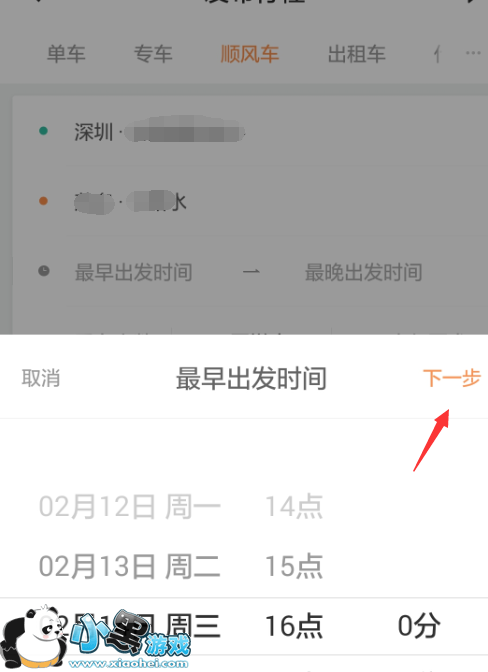Cancel with the 取消 button
Viewport: 488px width, 672px height.
pos(41,378)
